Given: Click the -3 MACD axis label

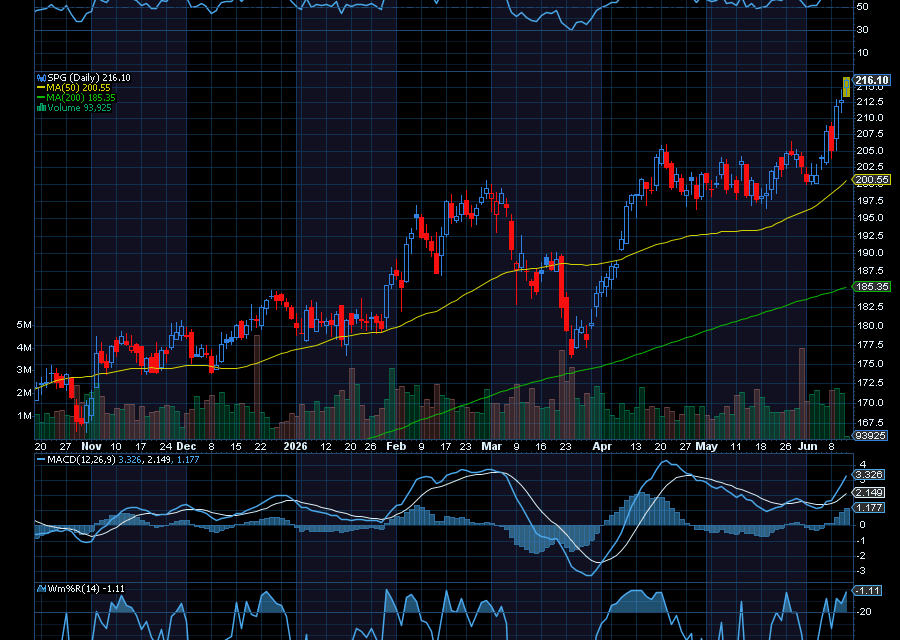Looking at the screenshot, I should [x=862, y=571].
